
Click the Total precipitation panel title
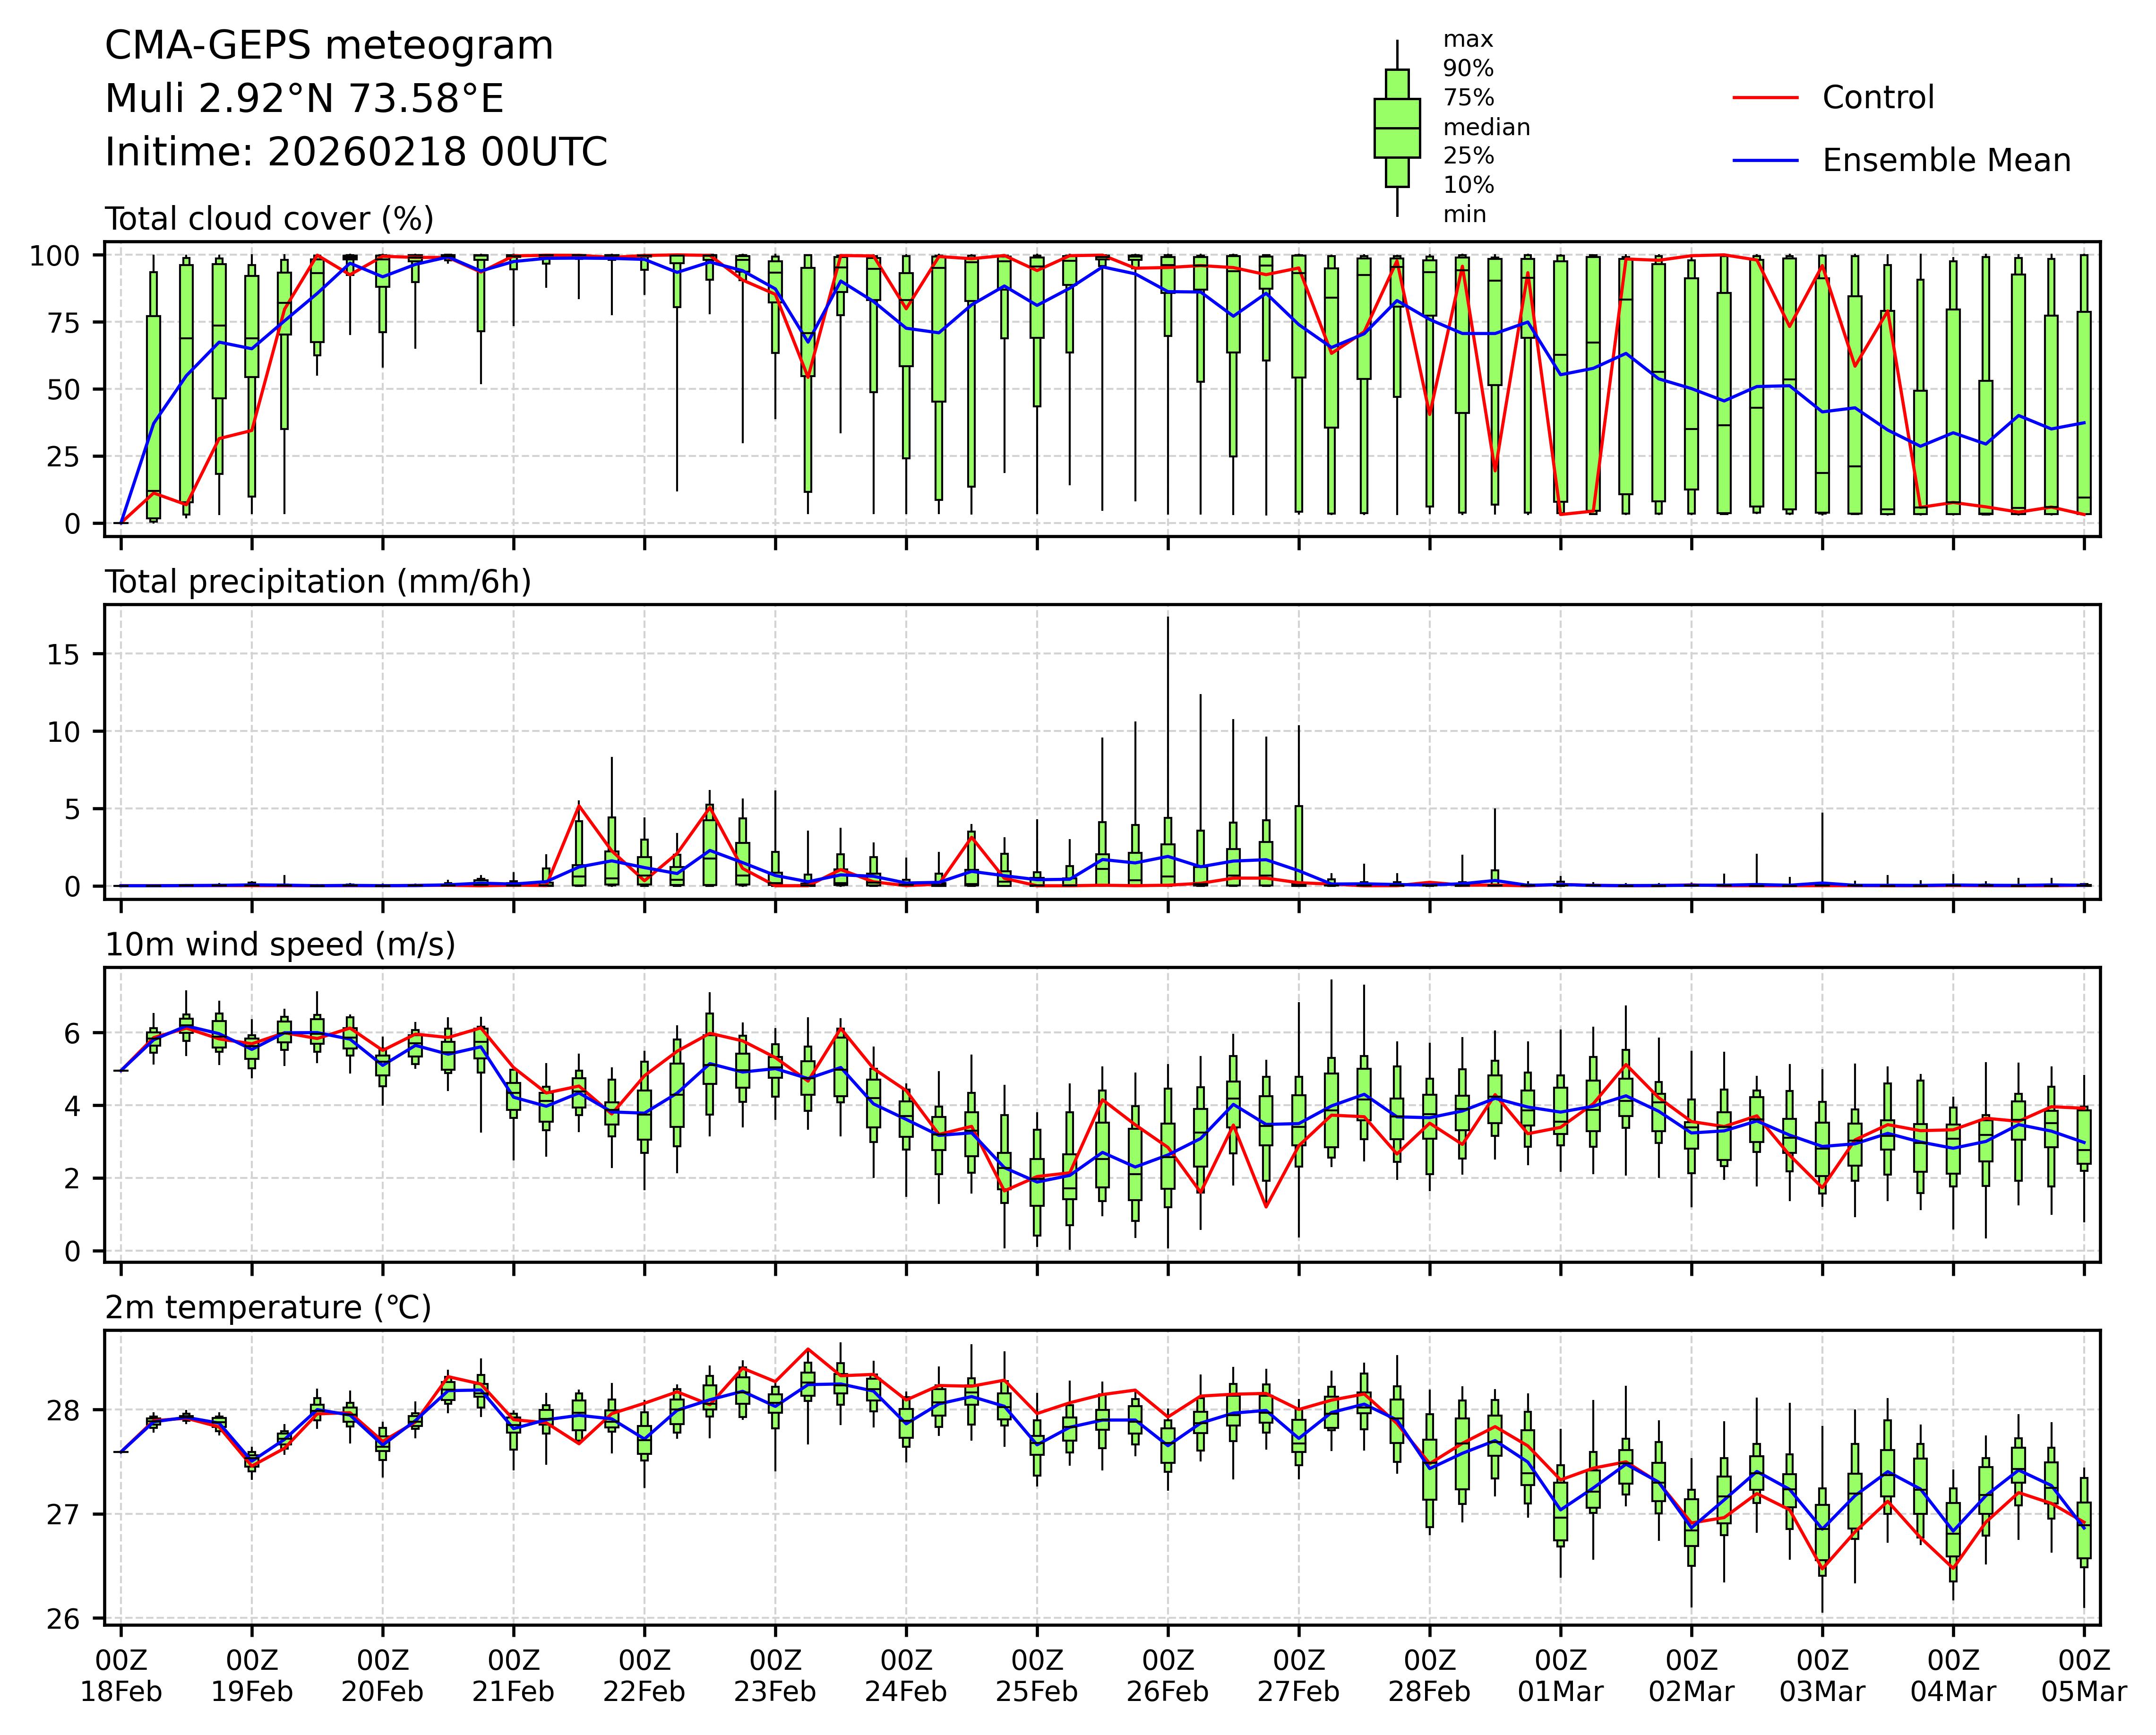click(318, 582)
